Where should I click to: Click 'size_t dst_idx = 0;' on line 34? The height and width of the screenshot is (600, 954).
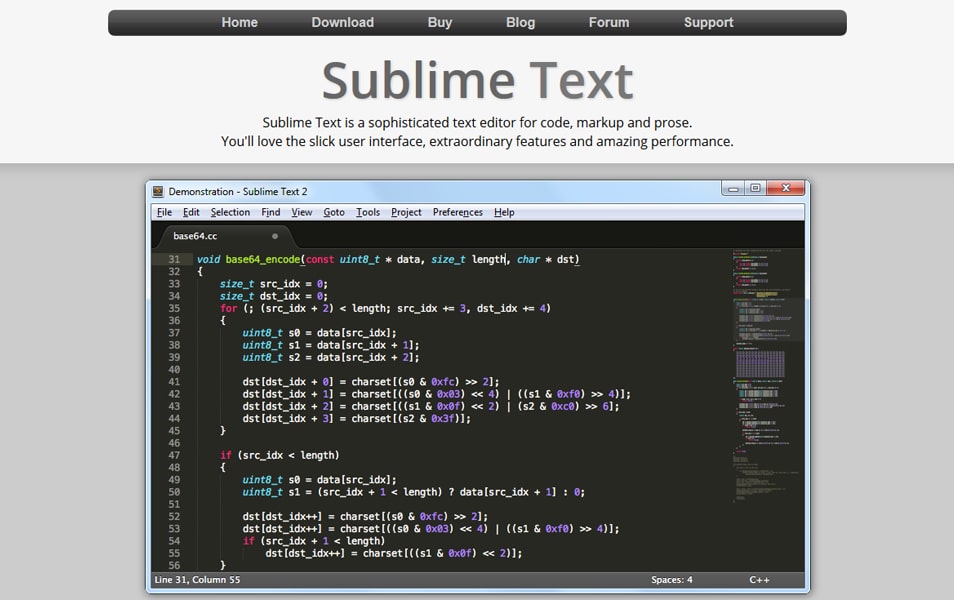pyautogui.click(x=274, y=296)
